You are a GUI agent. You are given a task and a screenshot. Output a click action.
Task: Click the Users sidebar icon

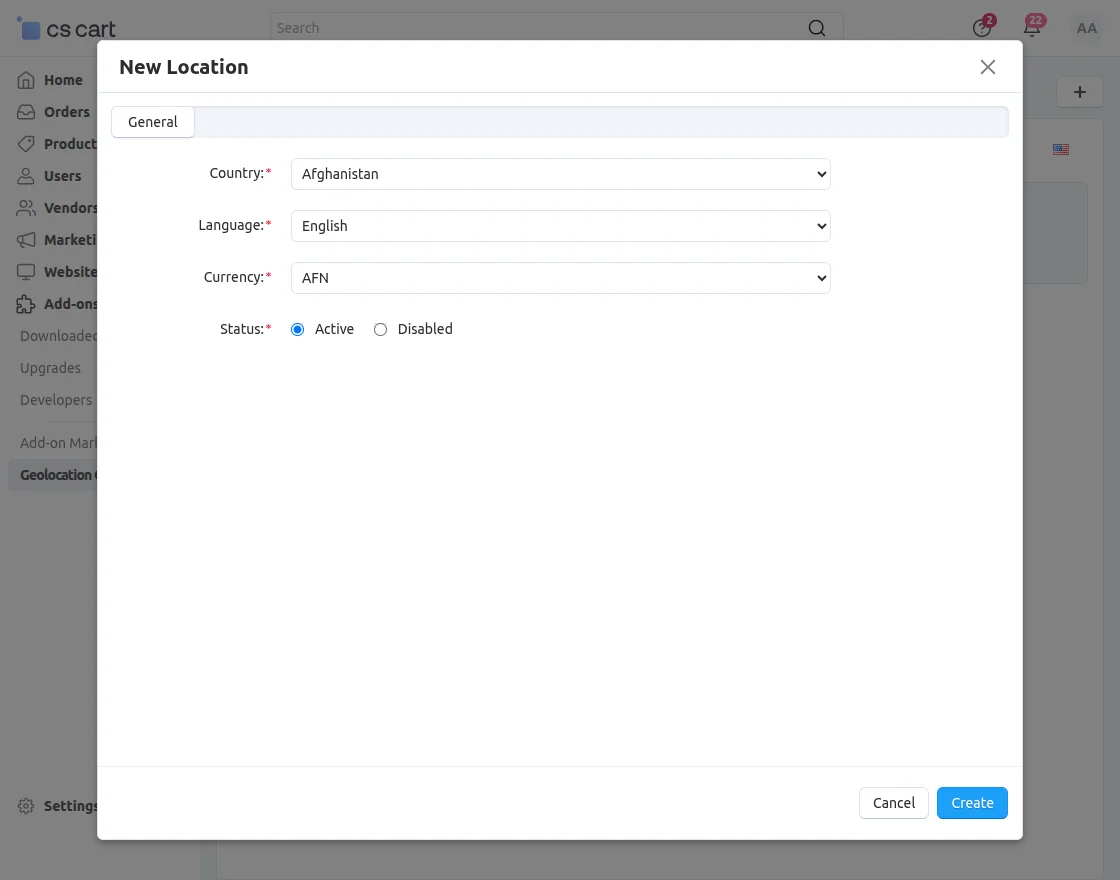(x=27, y=175)
